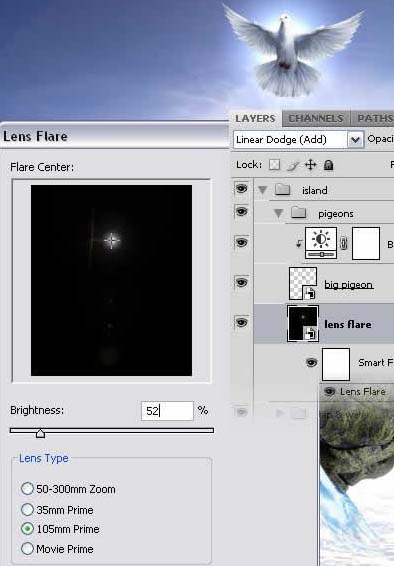
Task: Click the 'Lens Flare' smart filter entry
Action: [x=362, y=392]
